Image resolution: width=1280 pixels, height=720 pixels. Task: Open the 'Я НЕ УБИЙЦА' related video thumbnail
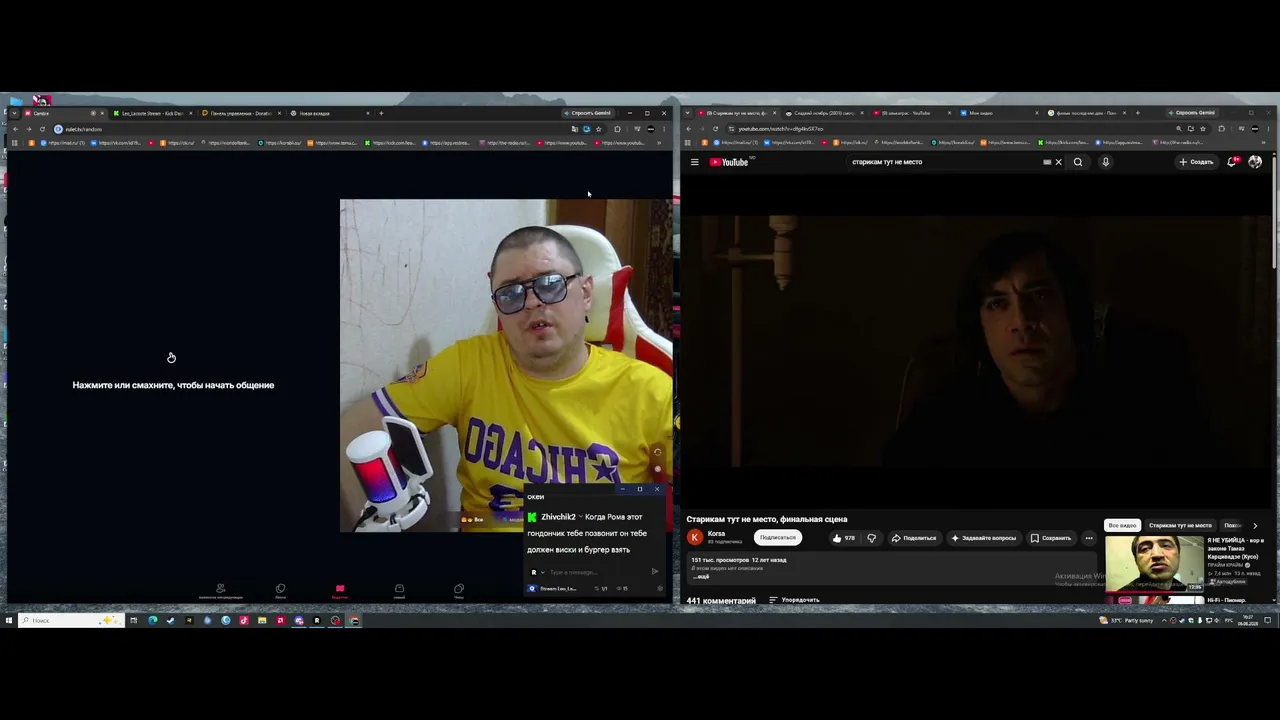click(1154, 564)
